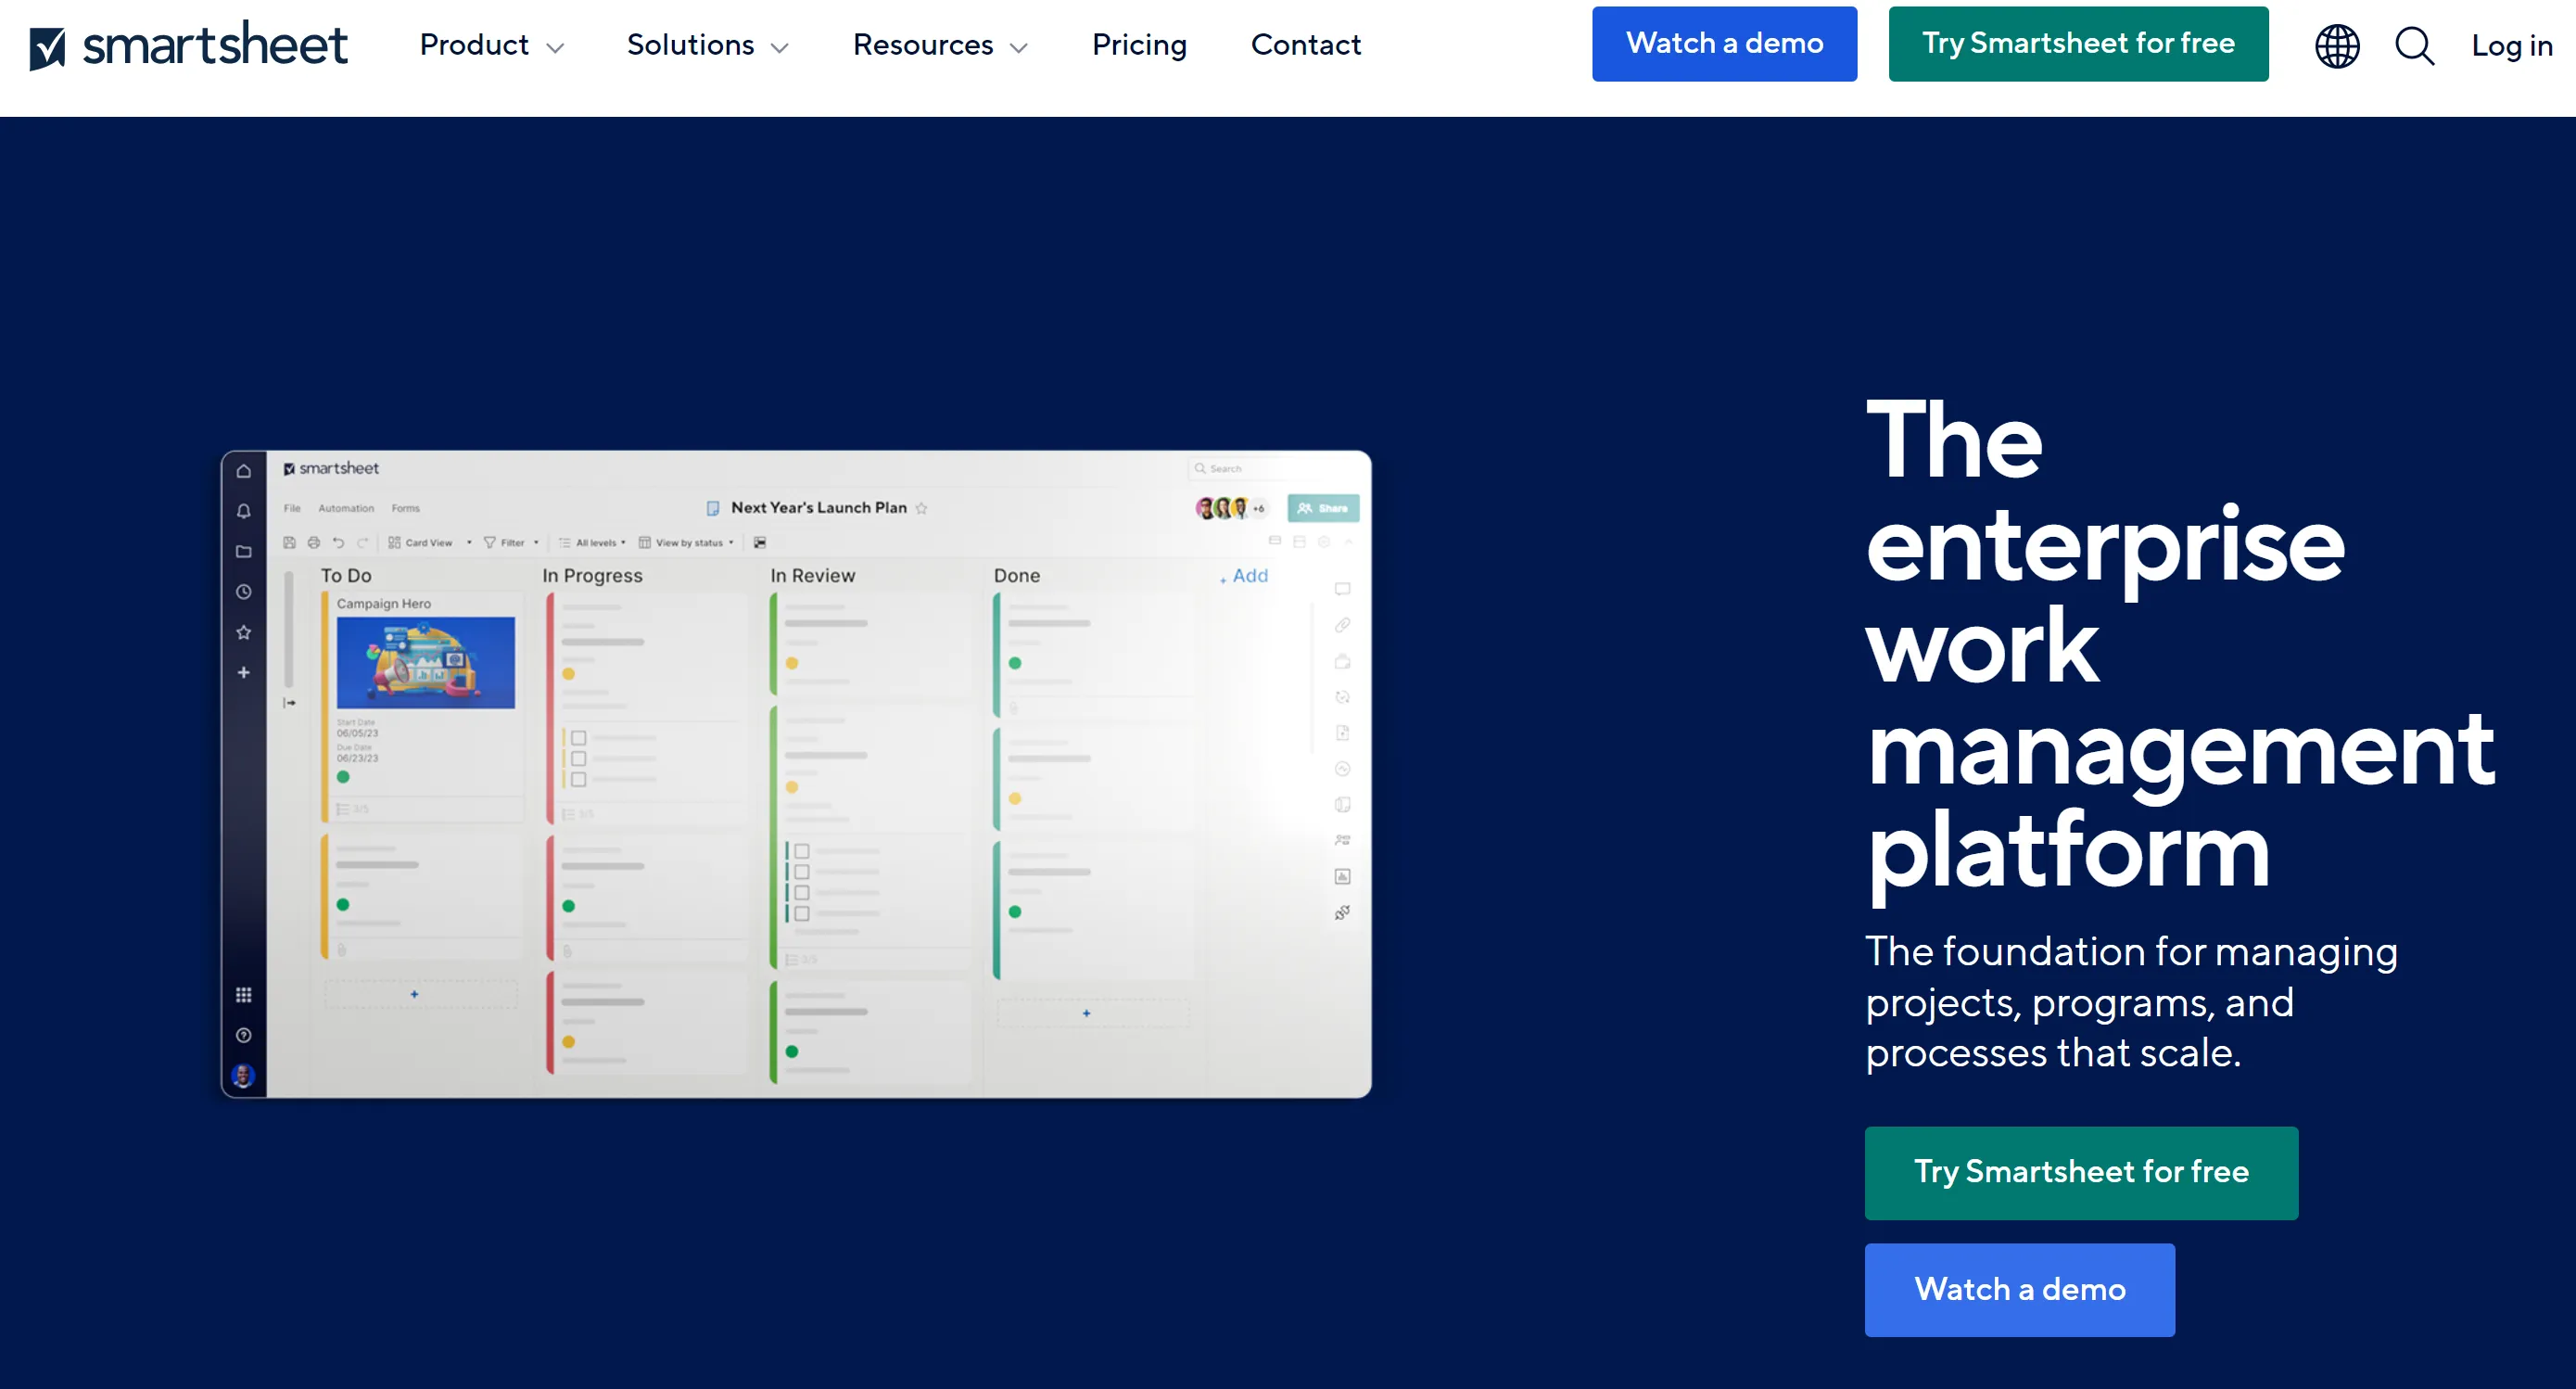The height and width of the screenshot is (1389, 2576).
Task: Click the Print icon in the toolbar
Action: [313, 542]
